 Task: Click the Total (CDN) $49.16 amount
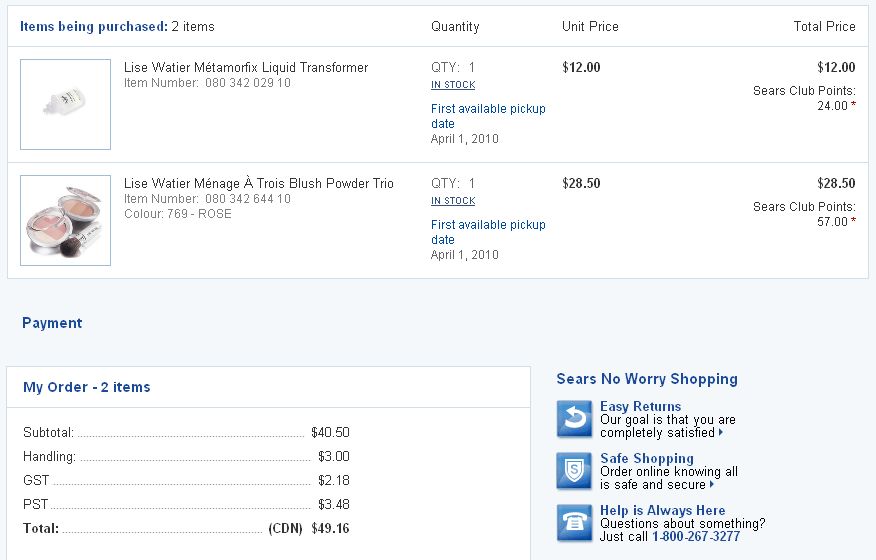tap(330, 528)
